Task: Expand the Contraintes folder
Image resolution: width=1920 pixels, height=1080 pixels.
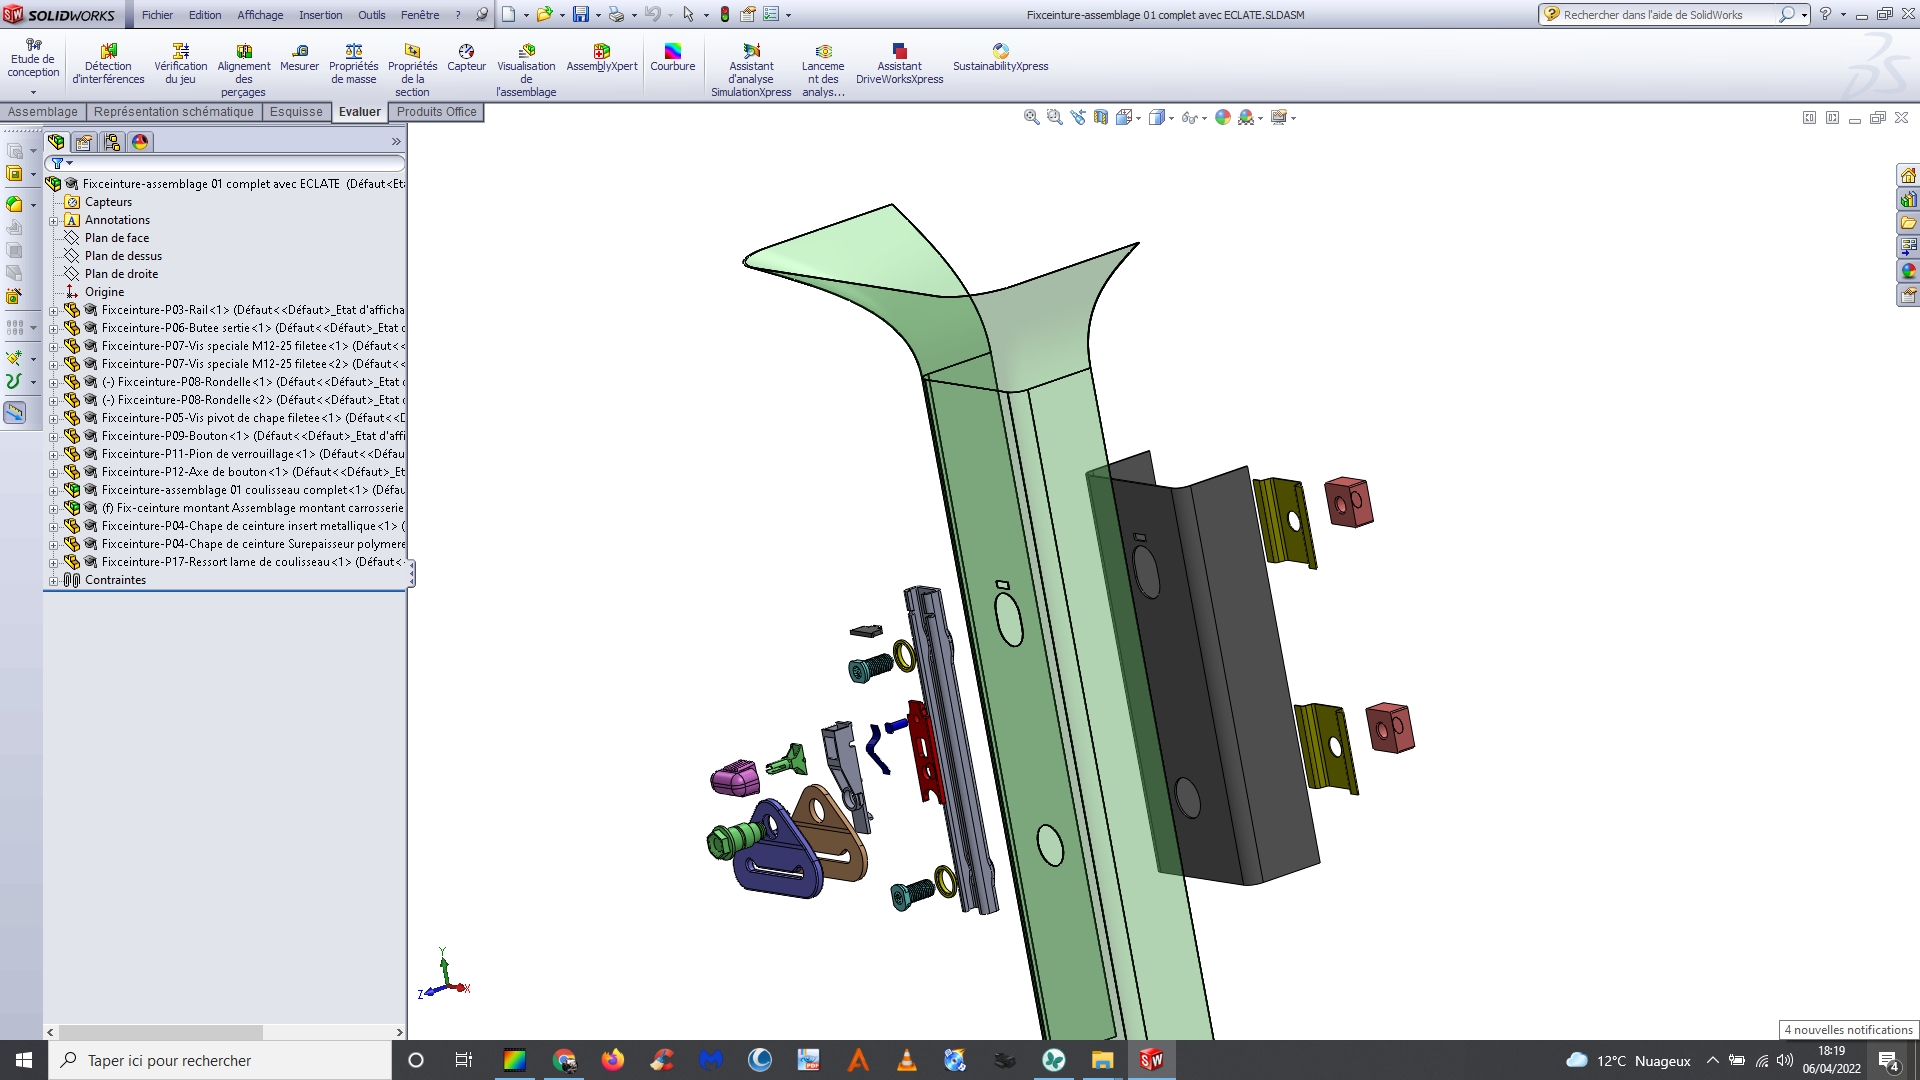Action: (54, 580)
